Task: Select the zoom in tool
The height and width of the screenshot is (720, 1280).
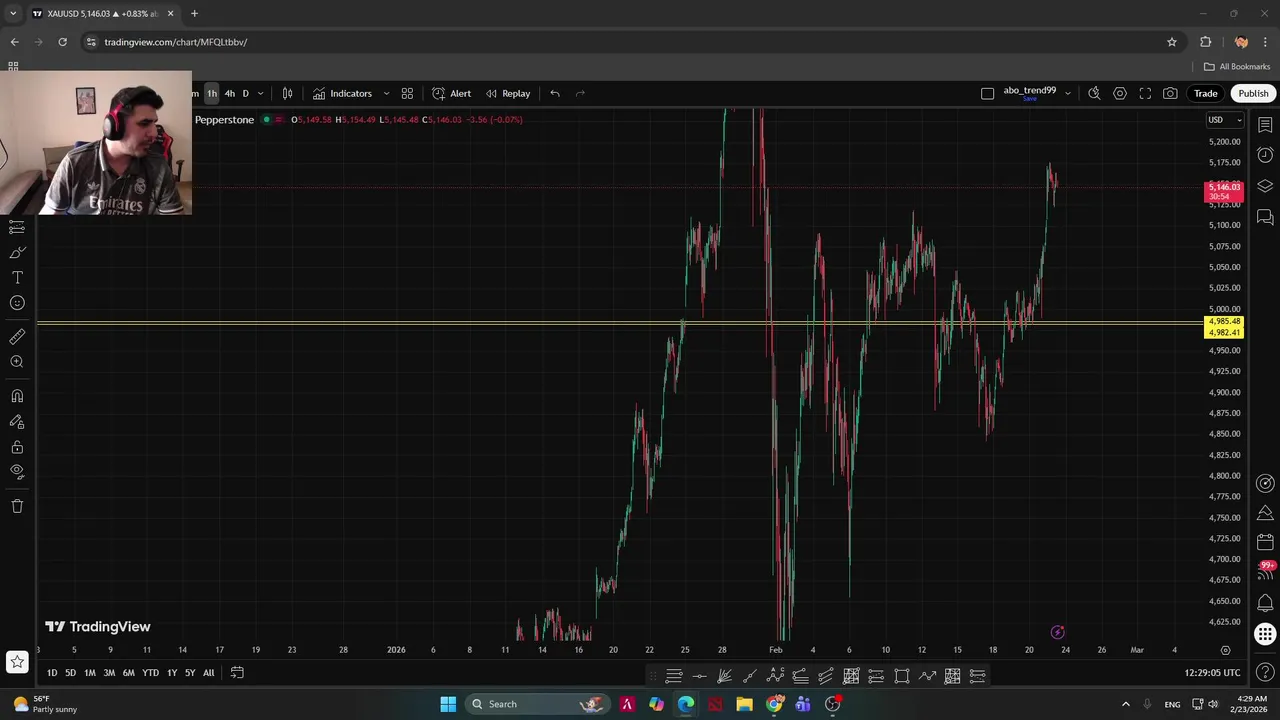Action: pos(17,362)
